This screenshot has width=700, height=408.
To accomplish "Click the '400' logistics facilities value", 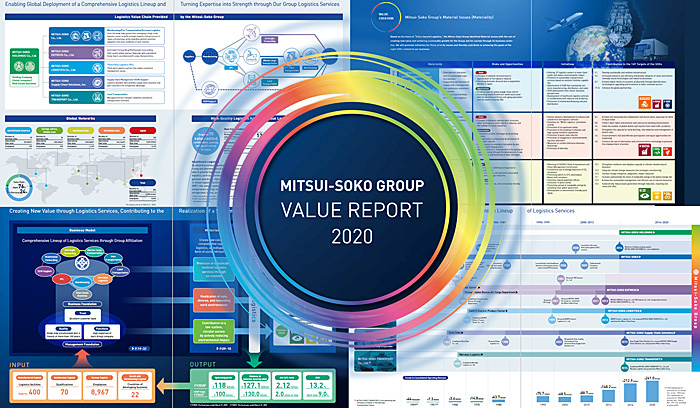I will pyautogui.click(x=34, y=392).
